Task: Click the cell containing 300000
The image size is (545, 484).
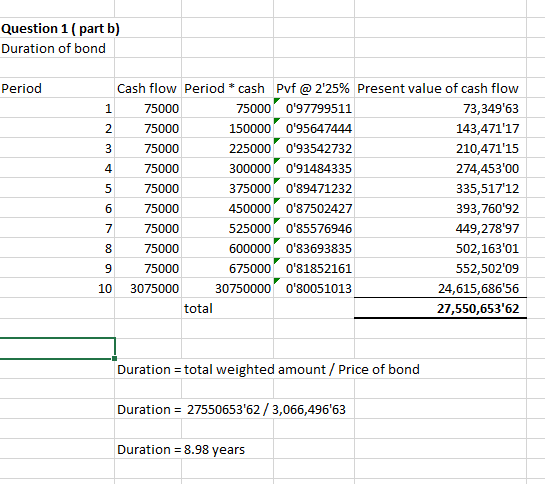Action: tap(227, 168)
